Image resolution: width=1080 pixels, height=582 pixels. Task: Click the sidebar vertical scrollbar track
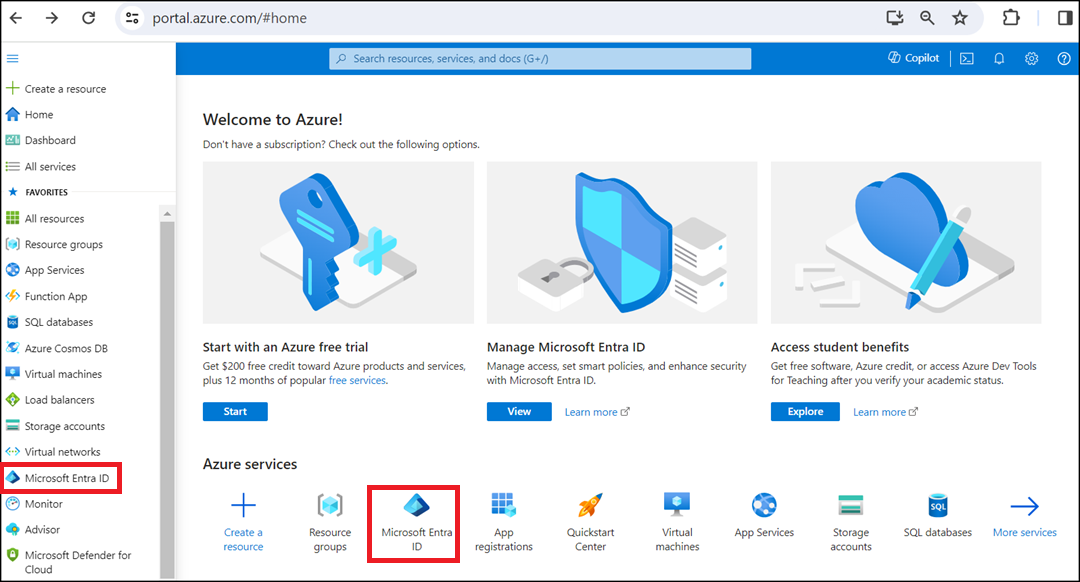coord(167,399)
